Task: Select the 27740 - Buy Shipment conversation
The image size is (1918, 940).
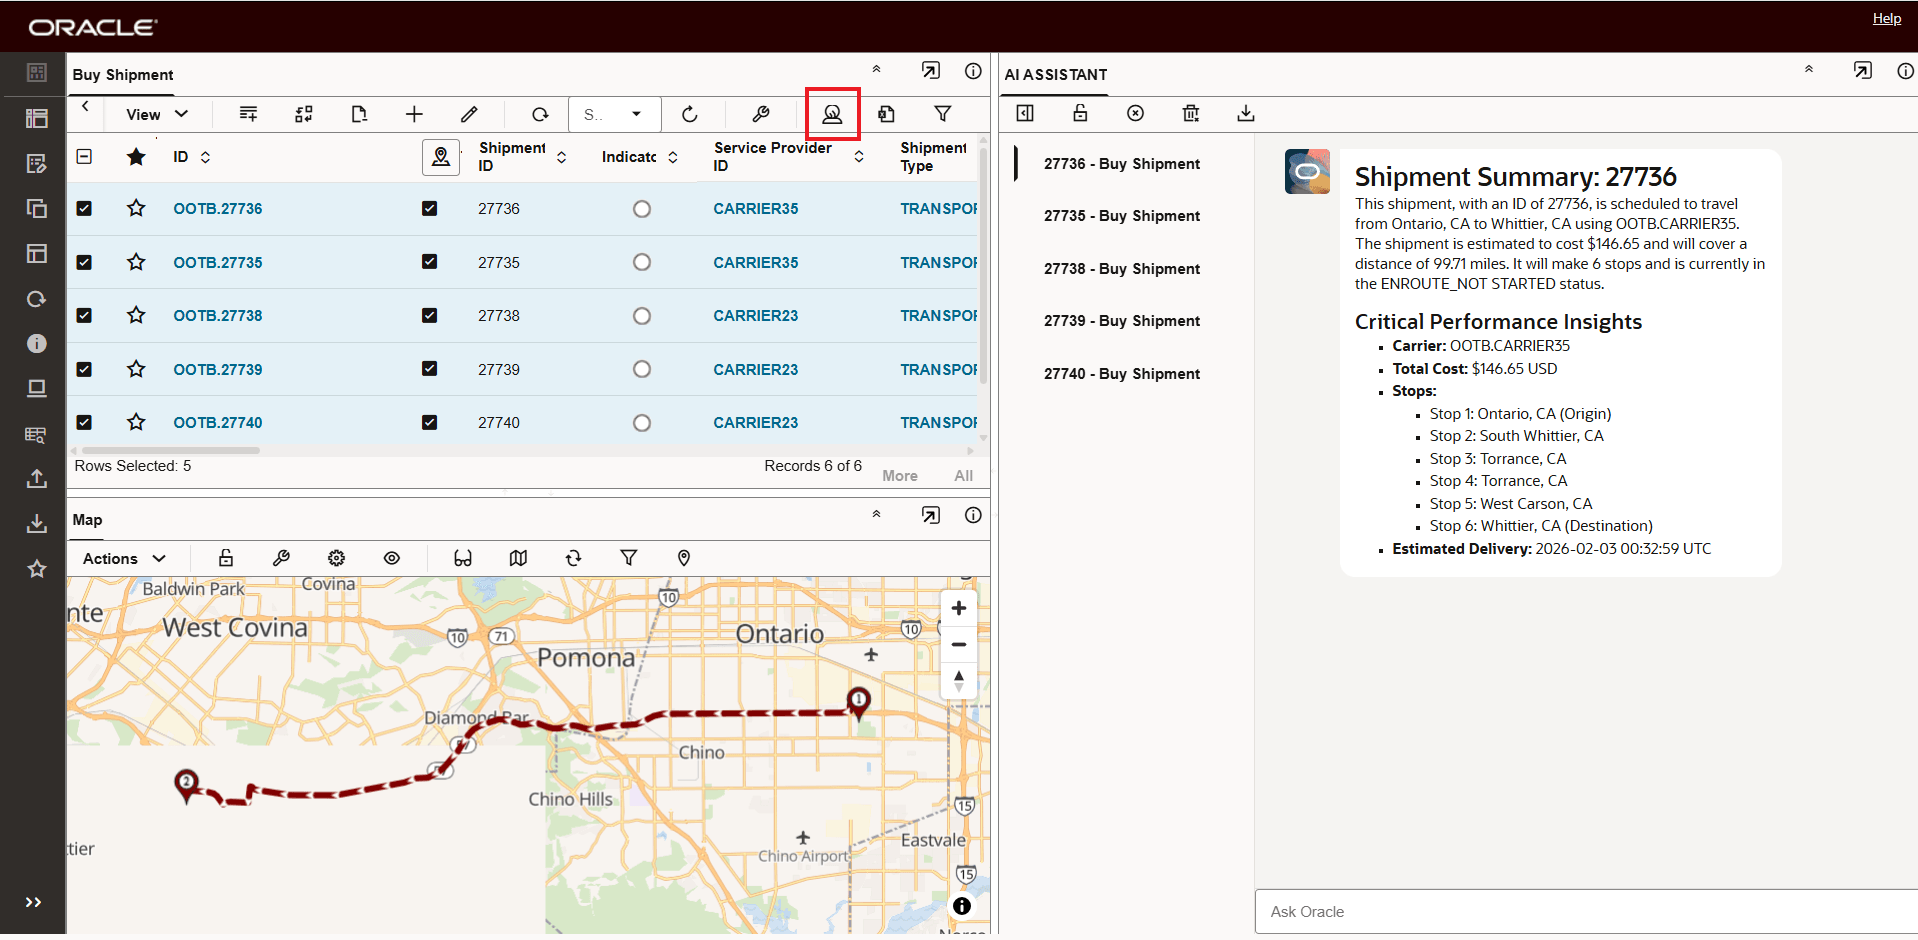Action: pos(1121,374)
